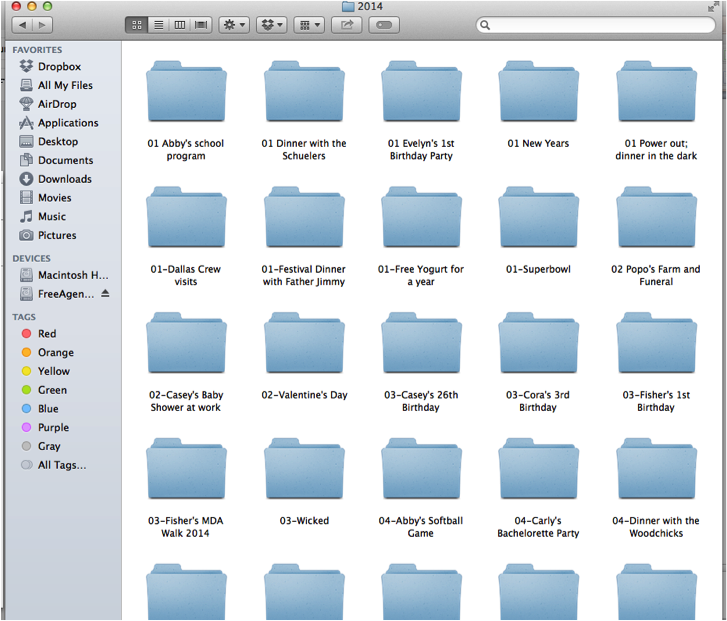Viewport: 727px width, 621px height.
Task: Click the Share toolbar button
Action: [347, 25]
